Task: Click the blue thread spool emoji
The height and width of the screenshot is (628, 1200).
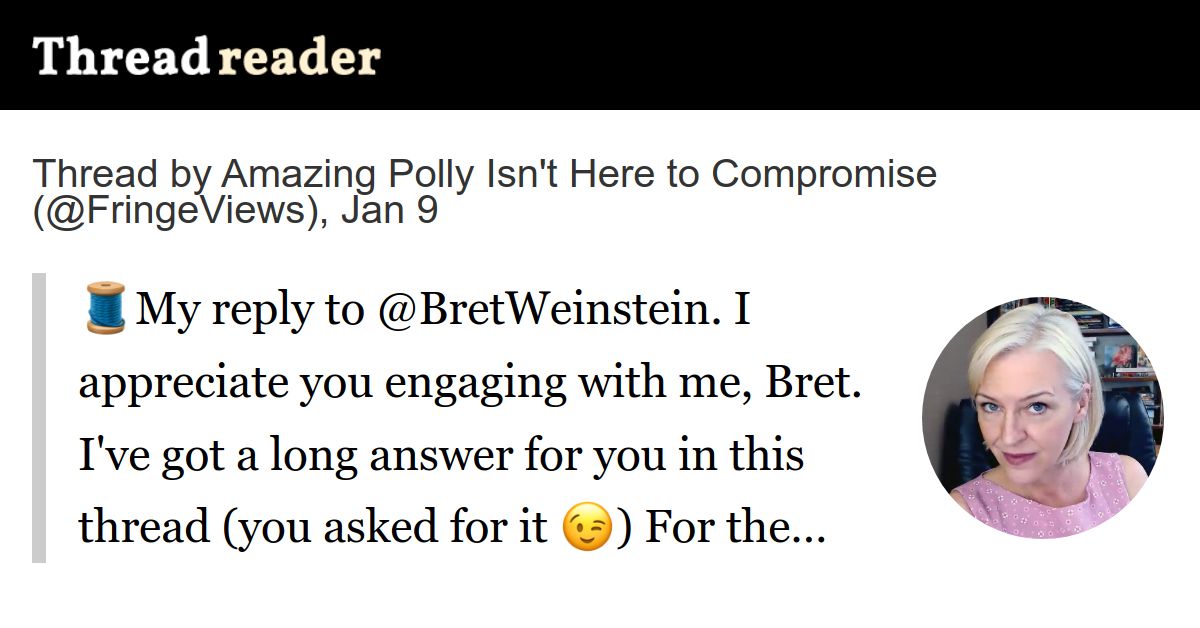Action: pyautogui.click(x=104, y=308)
